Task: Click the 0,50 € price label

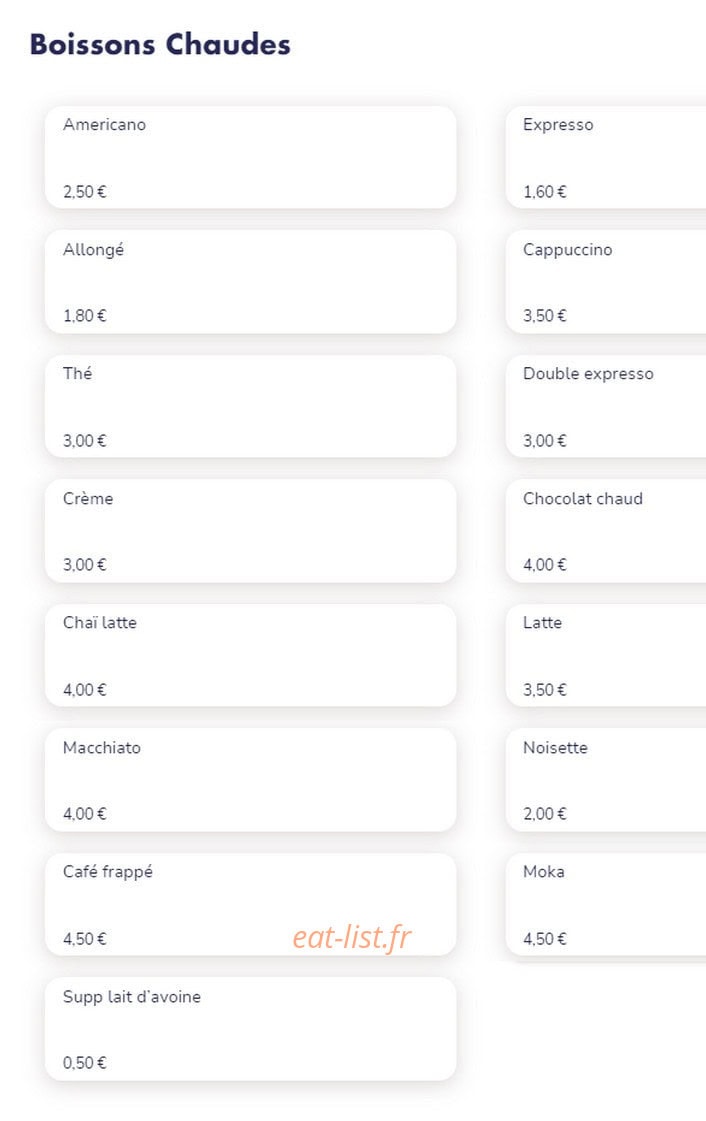Action: (x=84, y=1062)
